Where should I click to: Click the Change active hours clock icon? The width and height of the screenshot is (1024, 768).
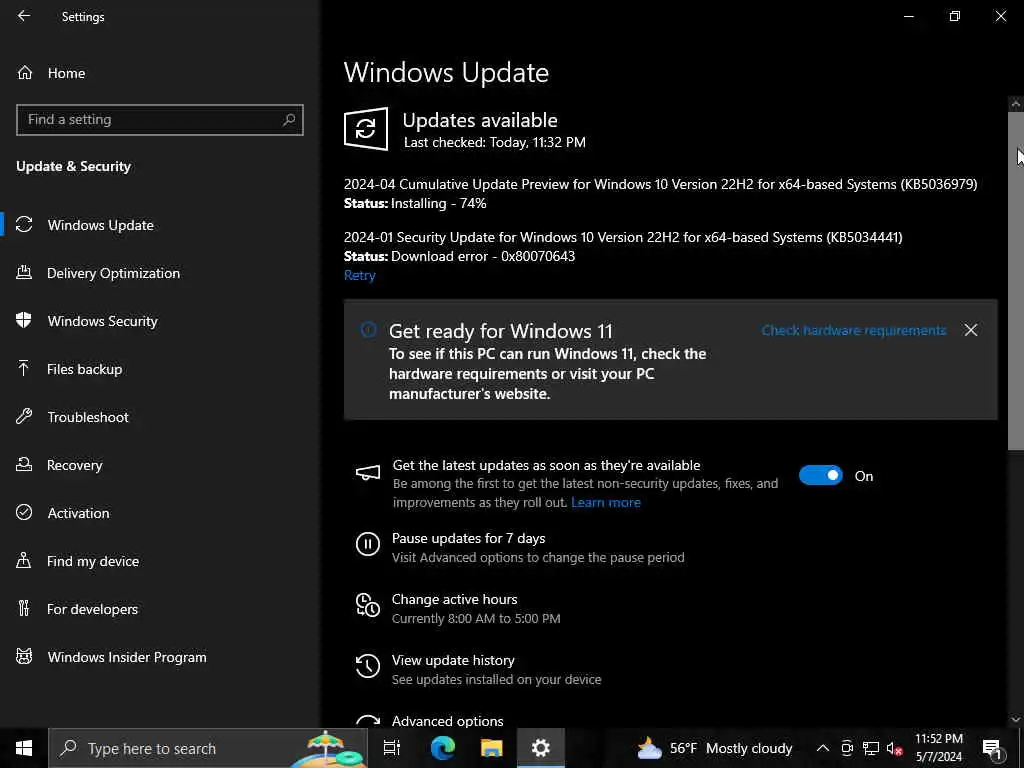tap(368, 605)
